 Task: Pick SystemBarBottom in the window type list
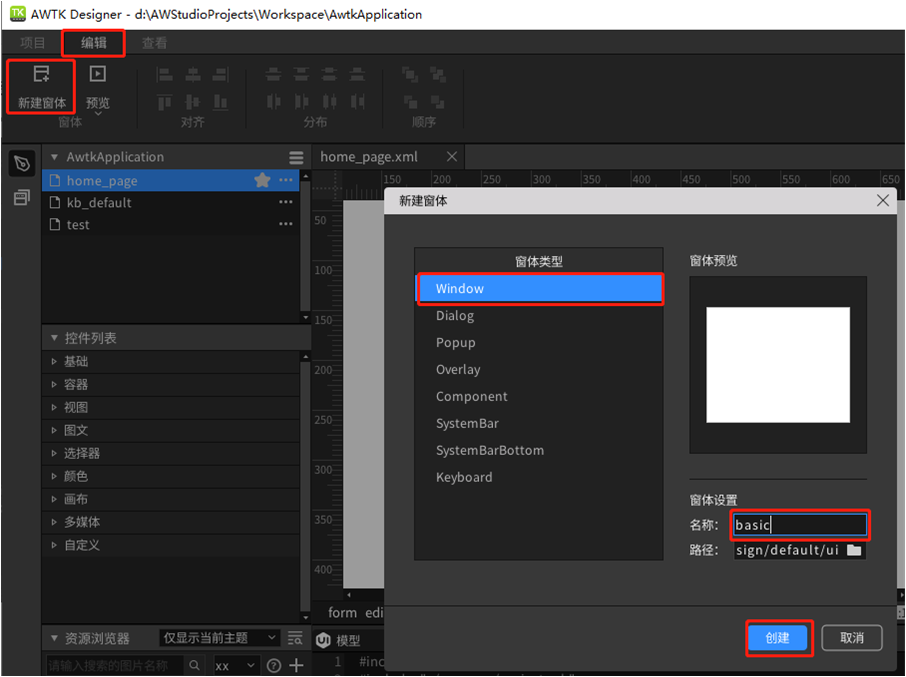(540, 451)
